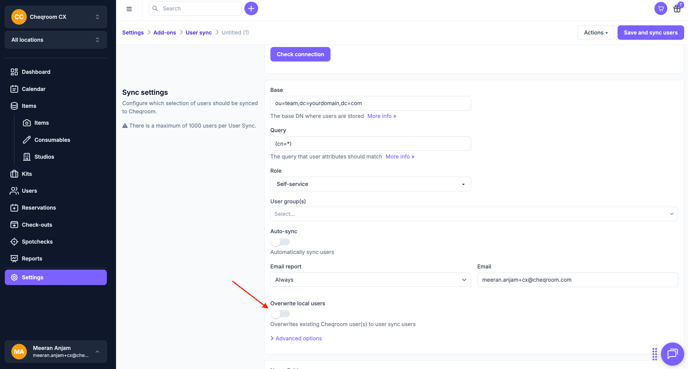688x369 pixels.
Task: Go to Add-ons in the breadcrumb
Action: coord(165,32)
